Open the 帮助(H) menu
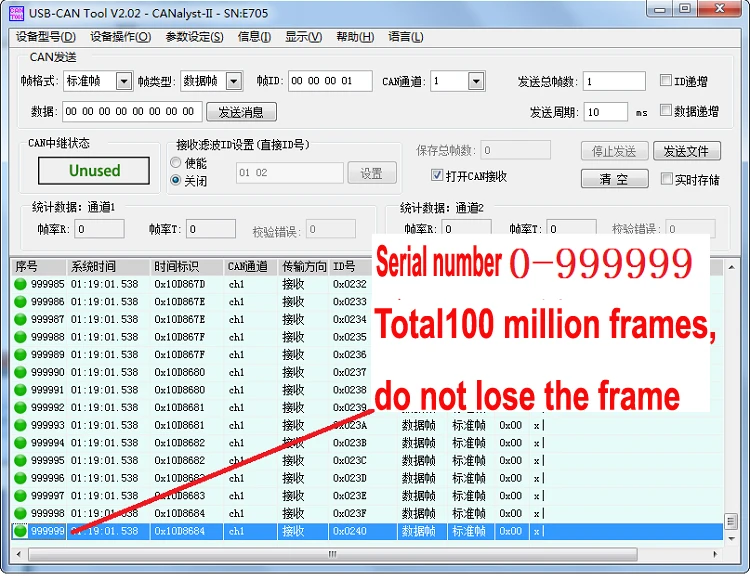Screen dimensions: 750x580 pos(355,37)
